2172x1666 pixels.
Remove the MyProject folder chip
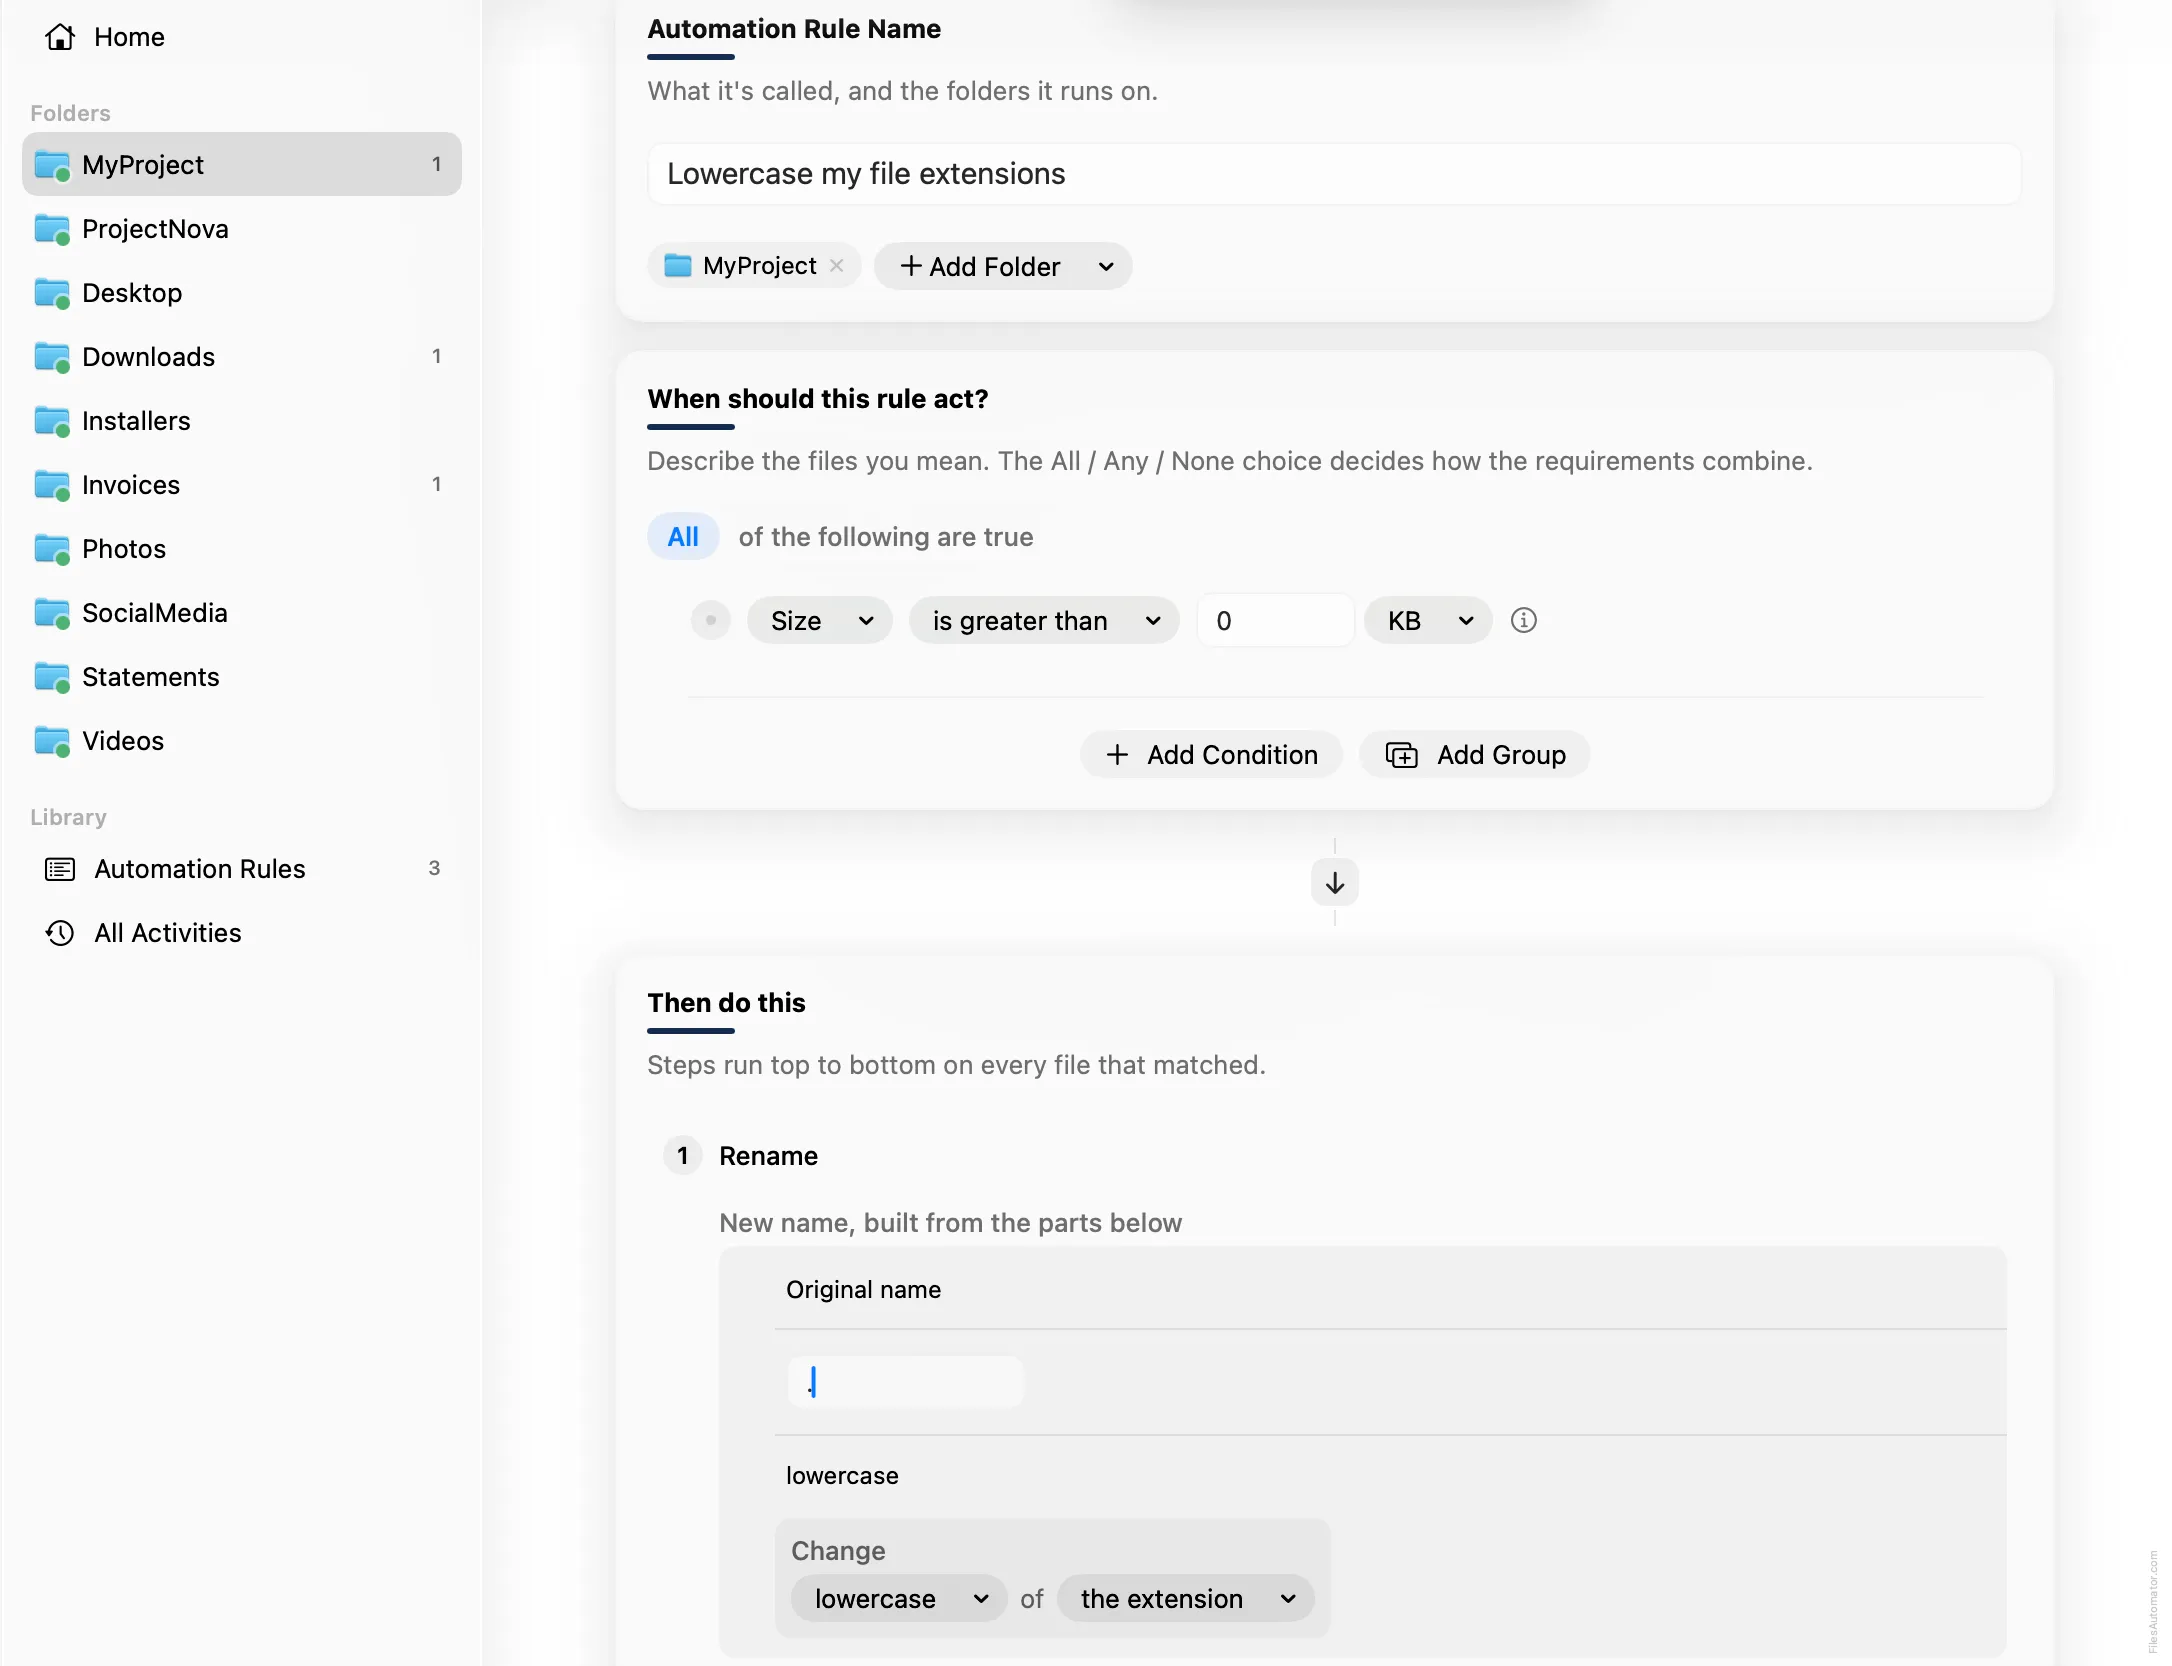click(x=837, y=266)
